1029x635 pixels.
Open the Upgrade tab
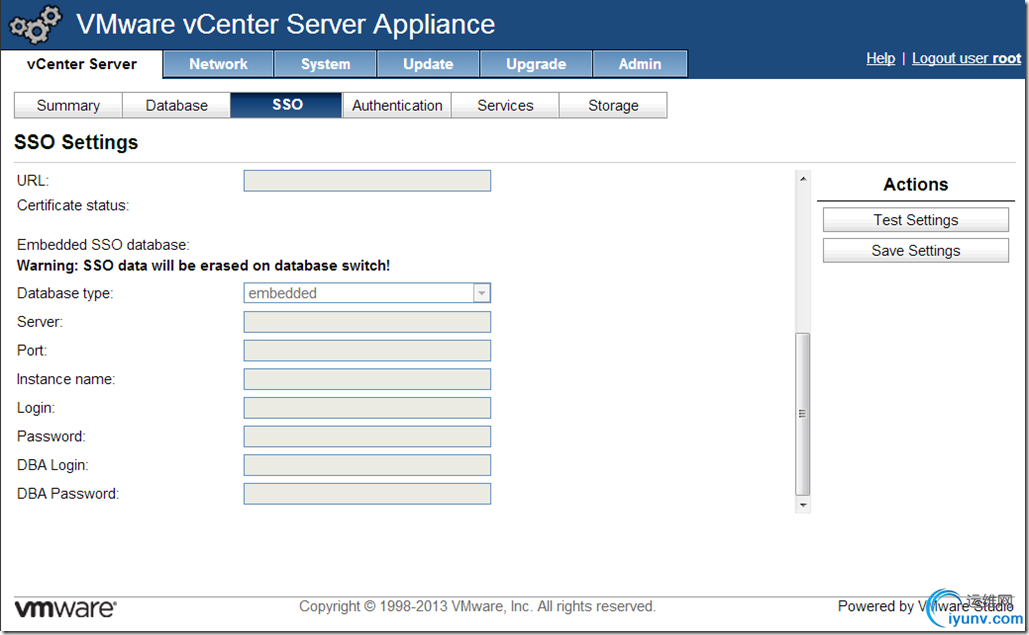536,64
